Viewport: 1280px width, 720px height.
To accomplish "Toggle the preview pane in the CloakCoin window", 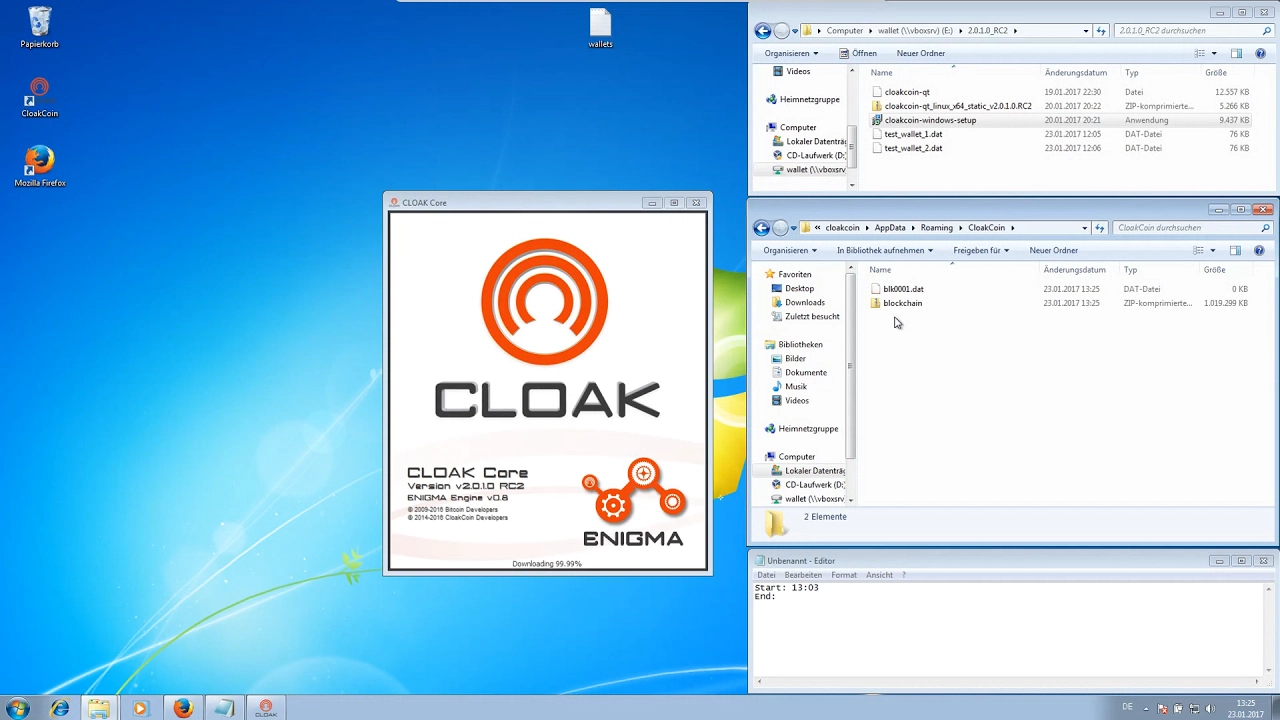I will pyautogui.click(x=1235, y=250).
